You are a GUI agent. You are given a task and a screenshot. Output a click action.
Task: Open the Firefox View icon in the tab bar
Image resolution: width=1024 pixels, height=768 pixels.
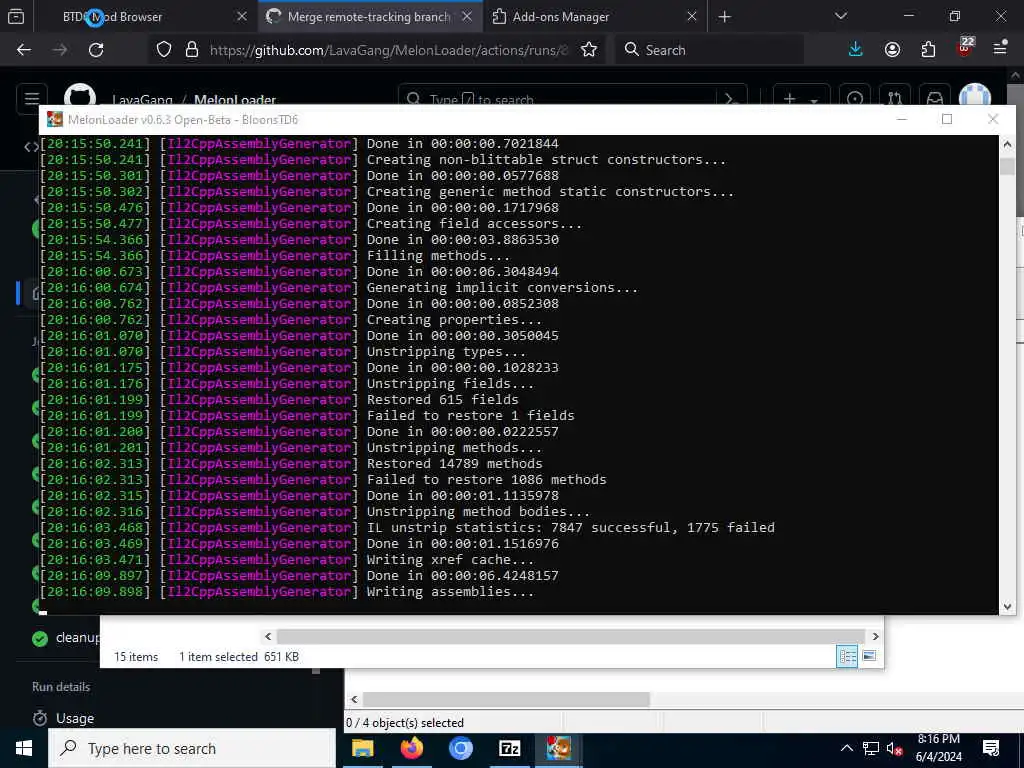tap(16, 17)
